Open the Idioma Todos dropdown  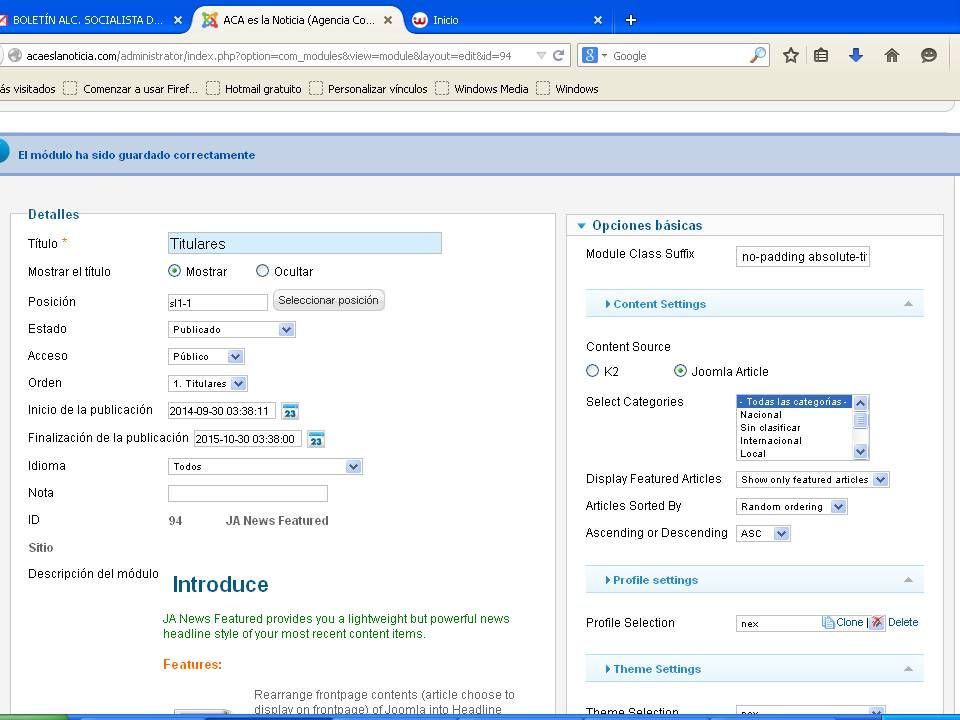[265, 467]
